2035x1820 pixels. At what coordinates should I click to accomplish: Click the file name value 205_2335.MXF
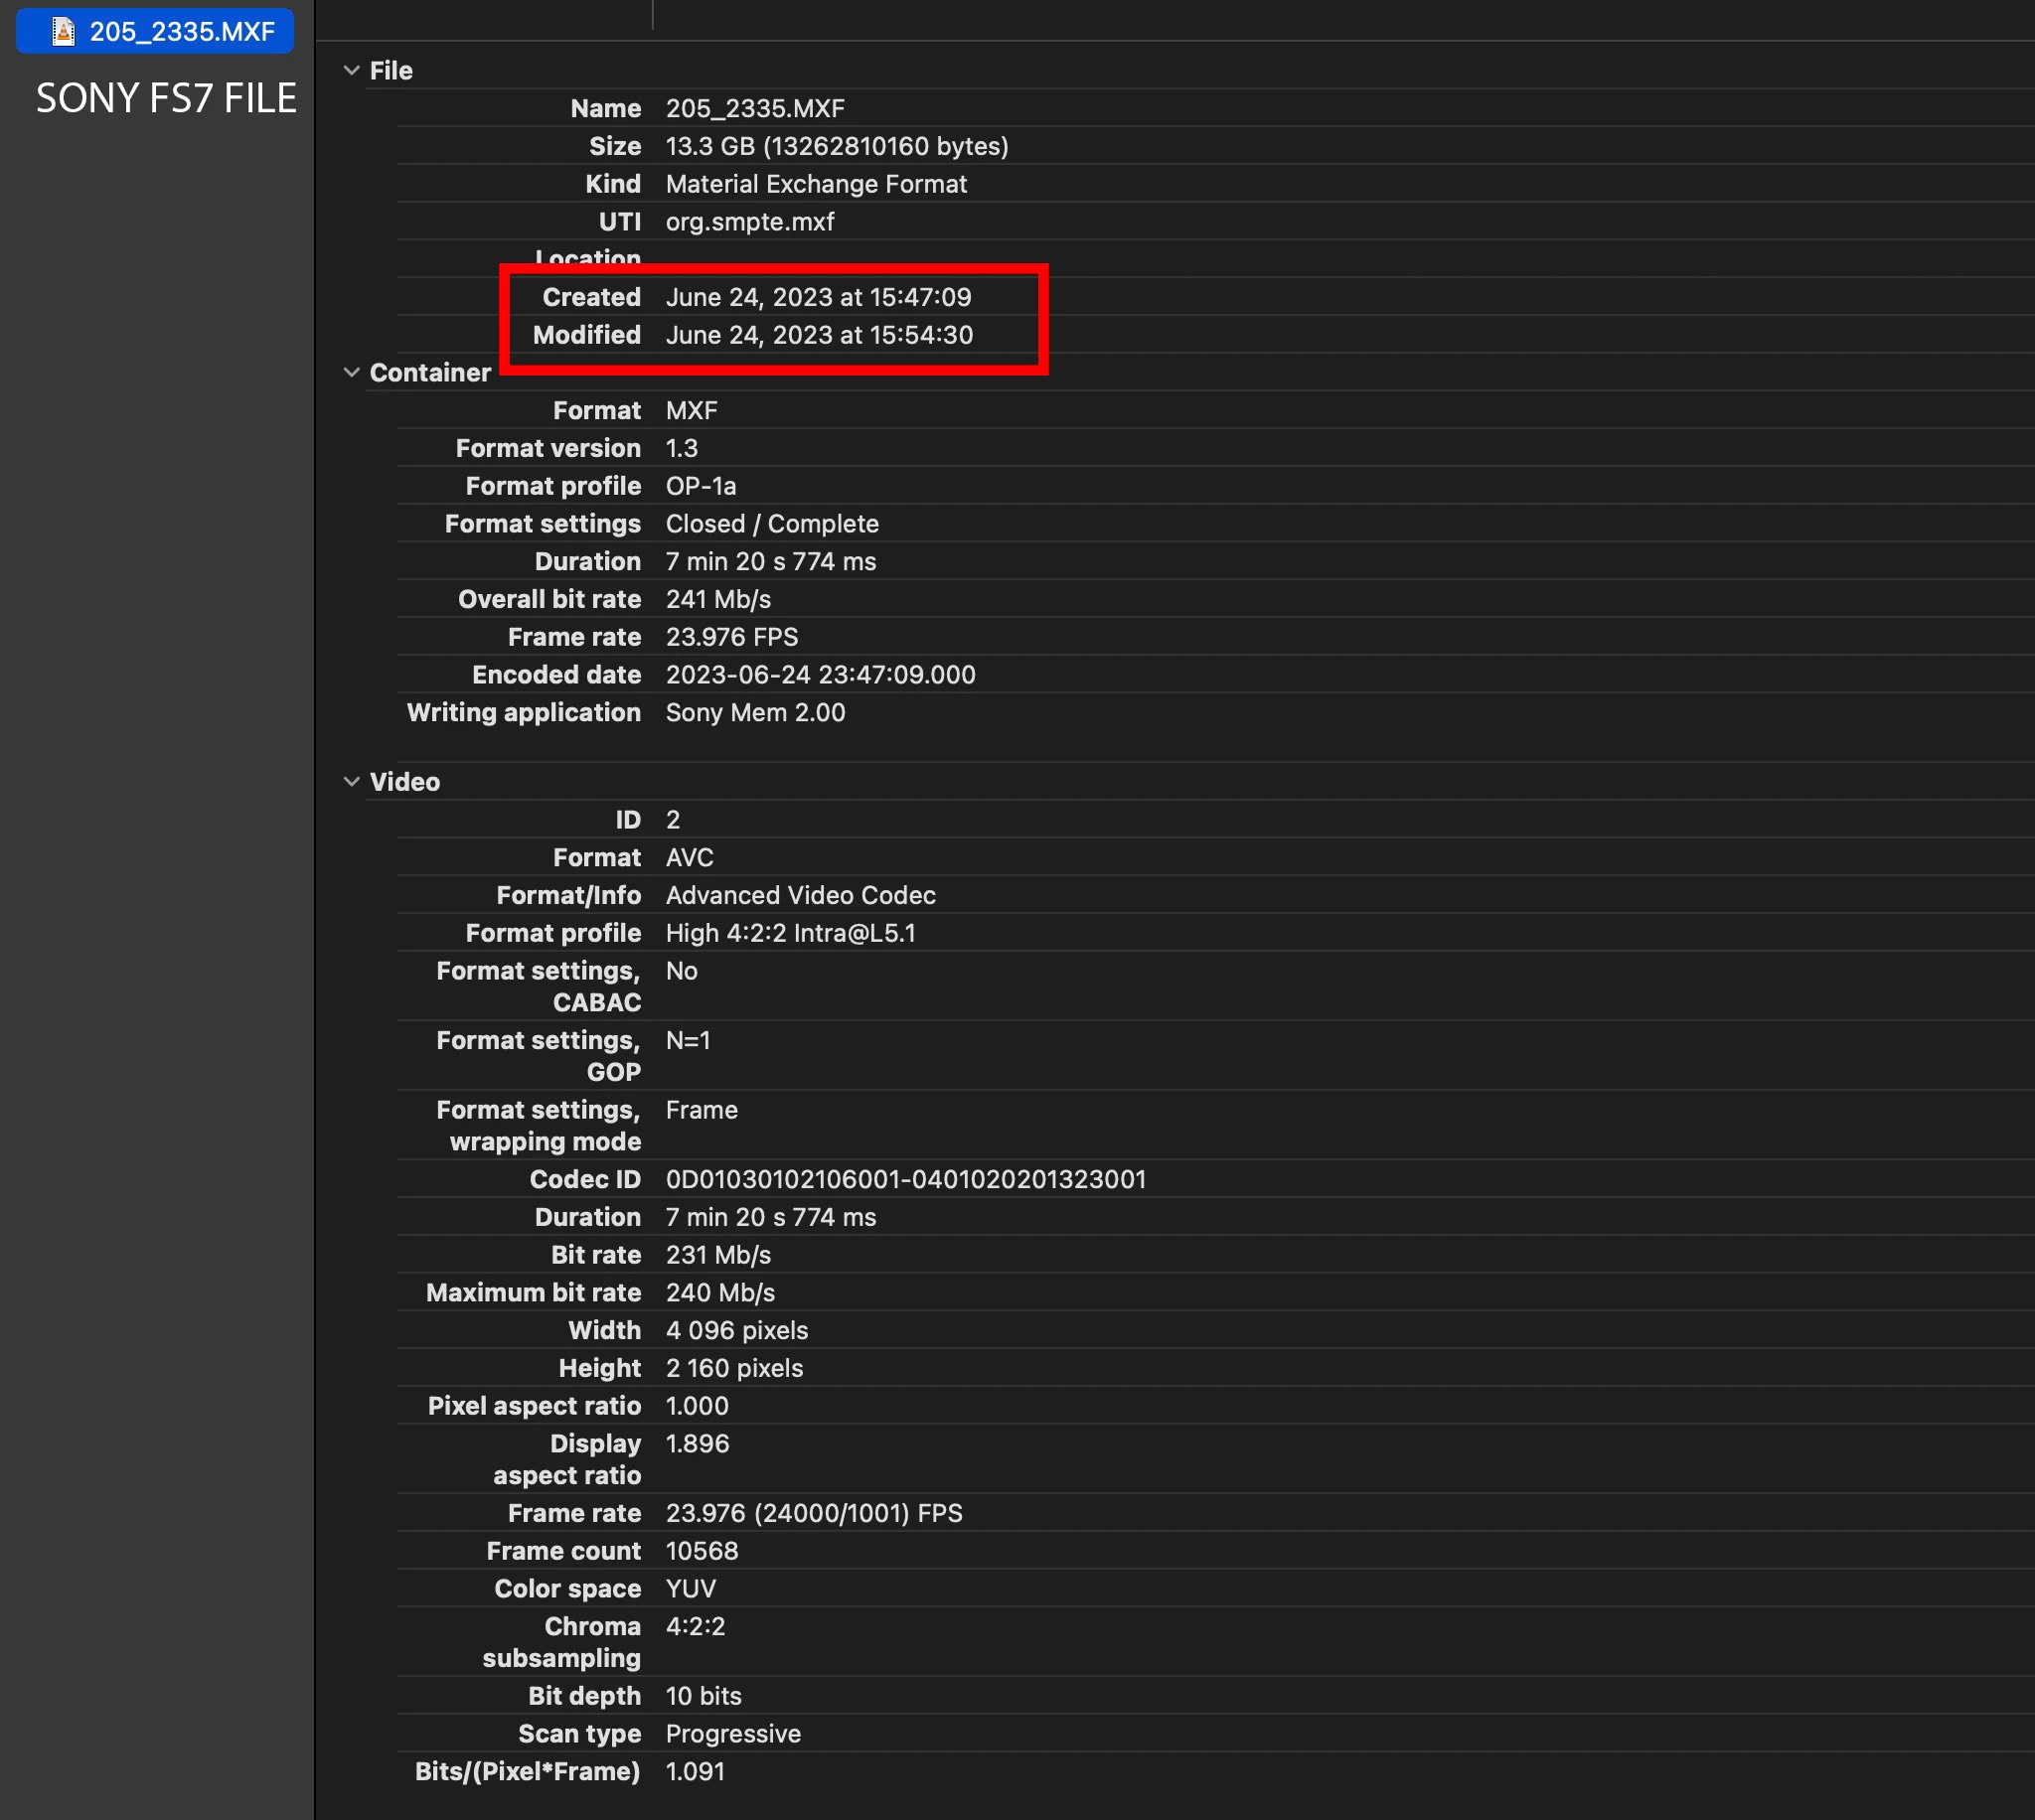(755, 108)
